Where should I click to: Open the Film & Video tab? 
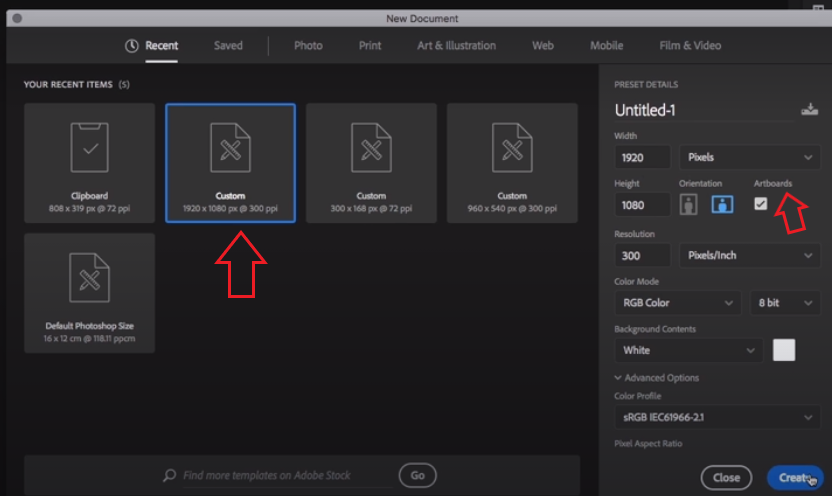(690, 45)
